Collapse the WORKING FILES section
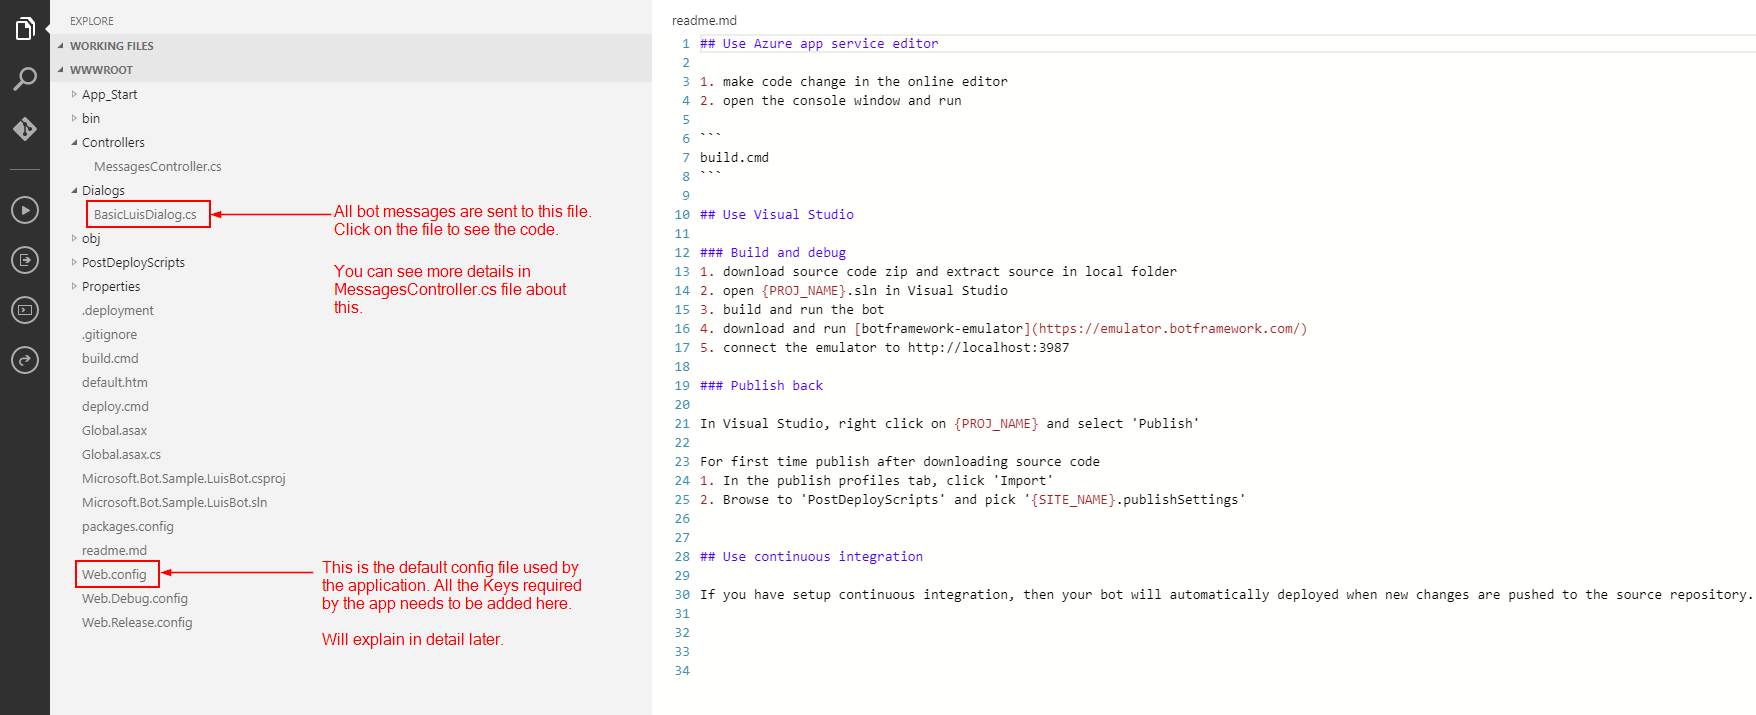 coord(111,46)
